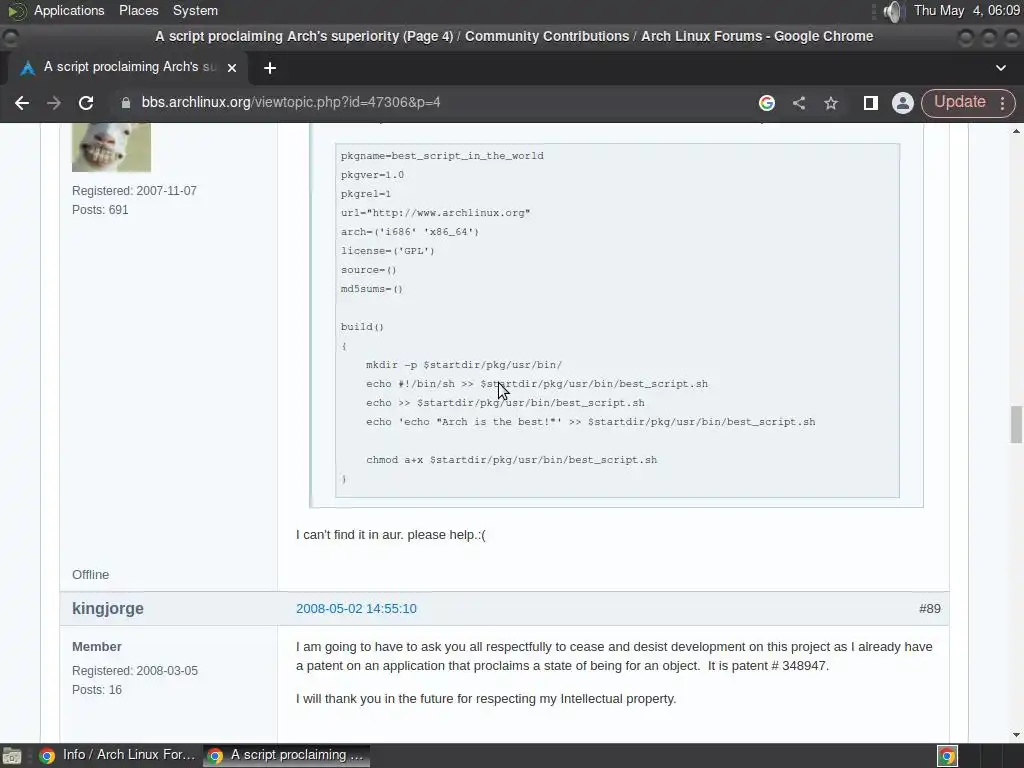Close the Arch script tab
The image size is (1024, 768).
pyautogui.click(x=232, y=68)
